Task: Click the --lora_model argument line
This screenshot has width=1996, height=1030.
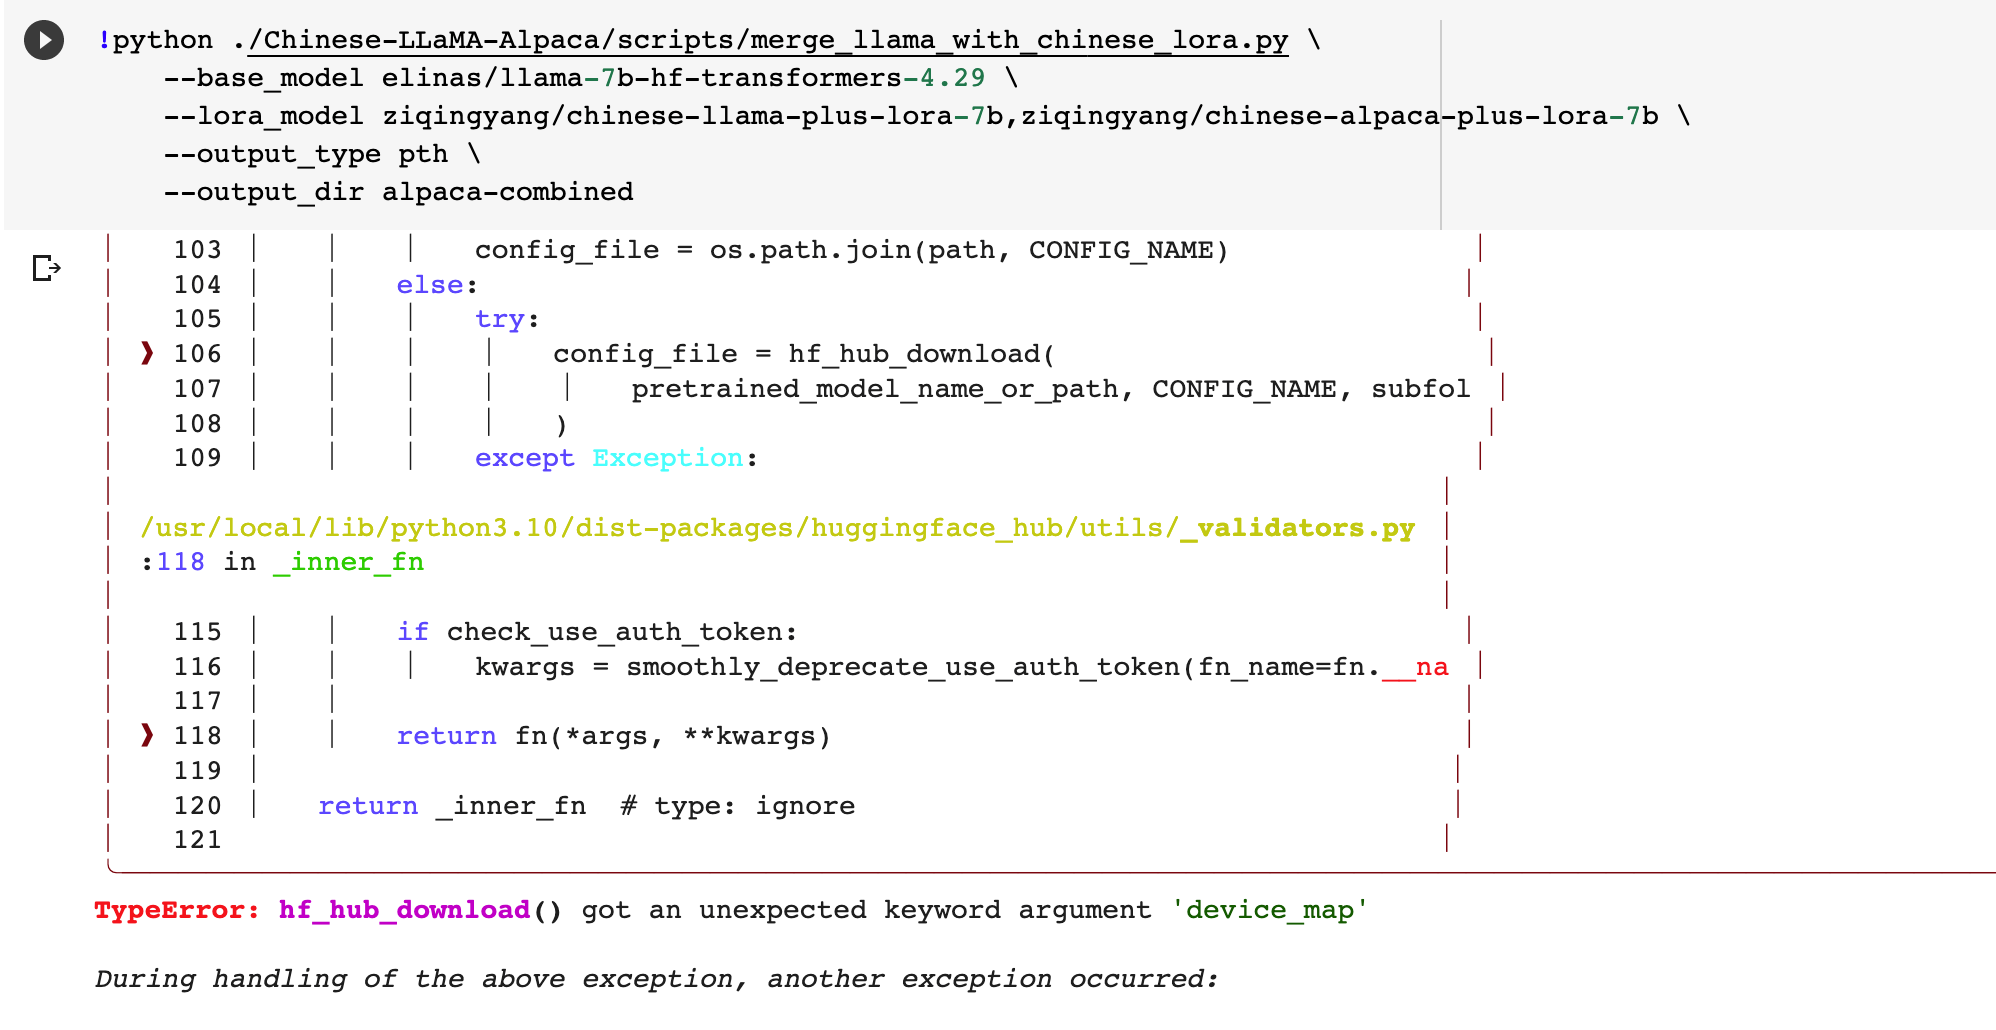Action: pos(926,116)
